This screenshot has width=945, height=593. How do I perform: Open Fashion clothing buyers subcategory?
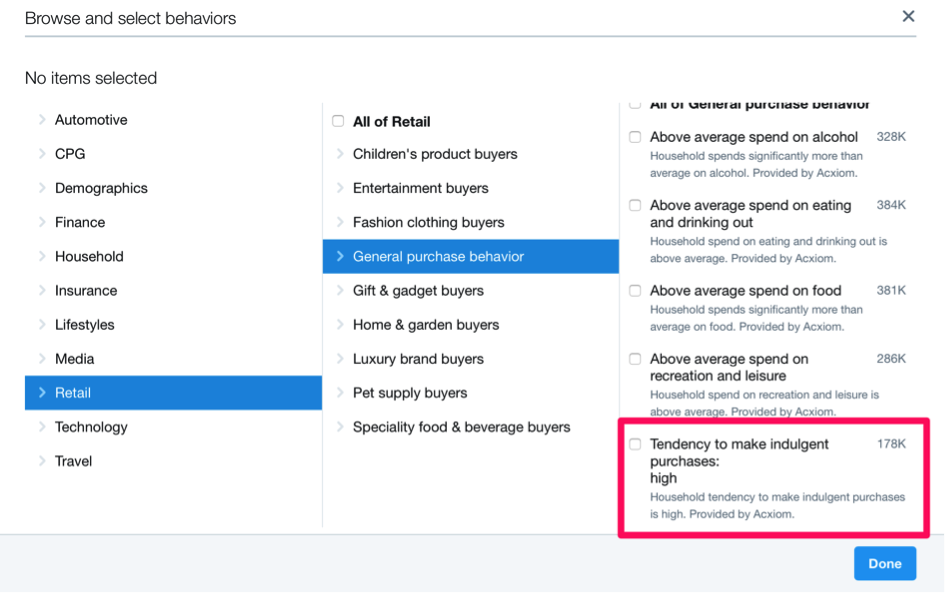(x=428, y=222)
